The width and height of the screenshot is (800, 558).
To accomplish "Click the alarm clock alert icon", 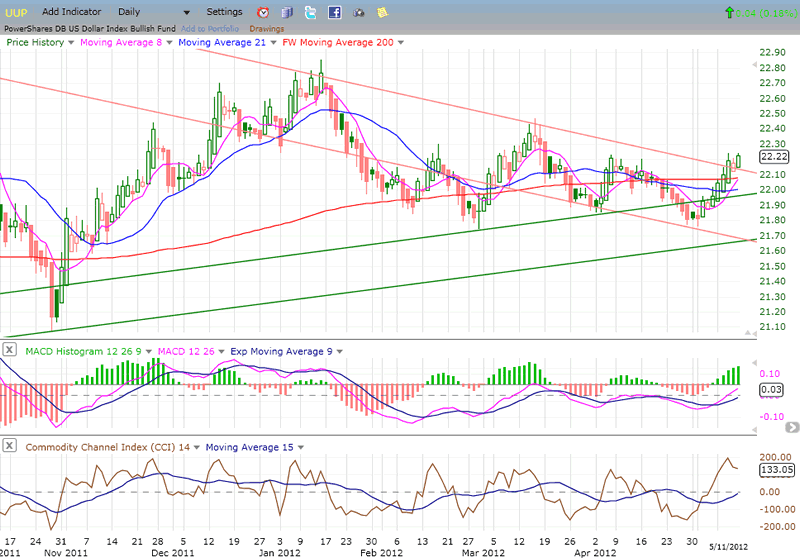I will point(263,12).
